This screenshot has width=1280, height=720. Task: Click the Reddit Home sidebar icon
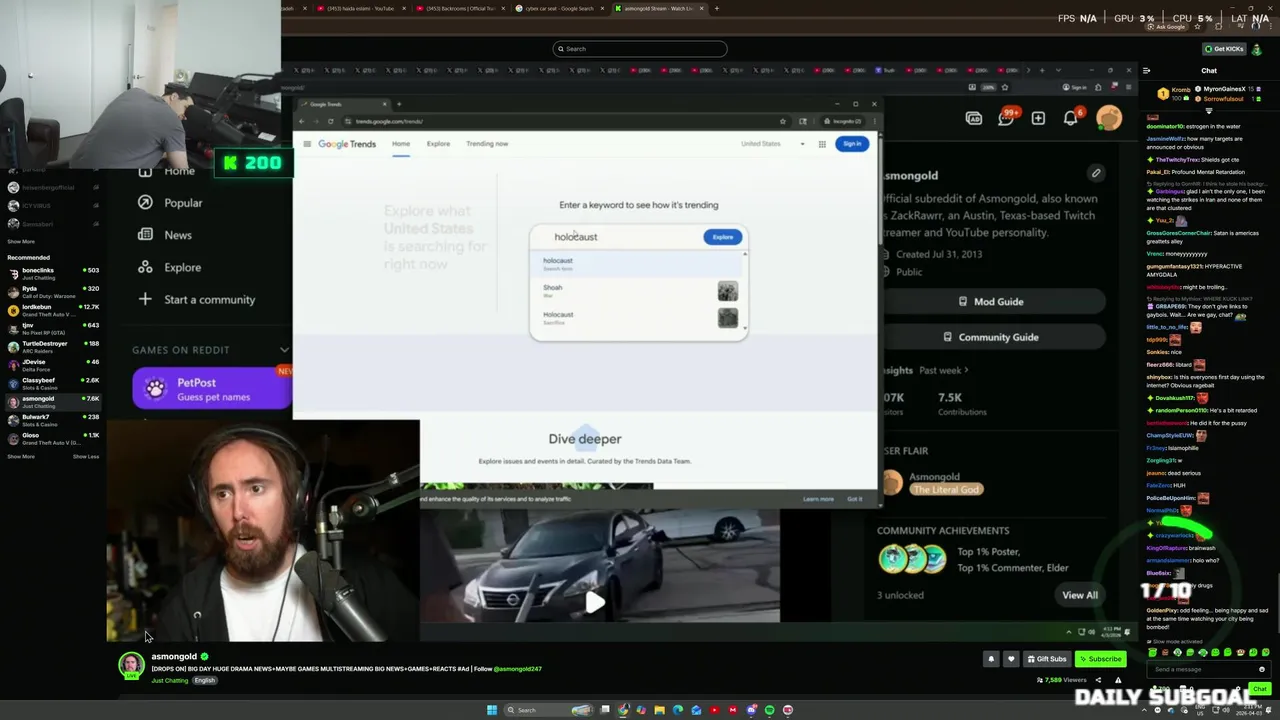point(146,171)
